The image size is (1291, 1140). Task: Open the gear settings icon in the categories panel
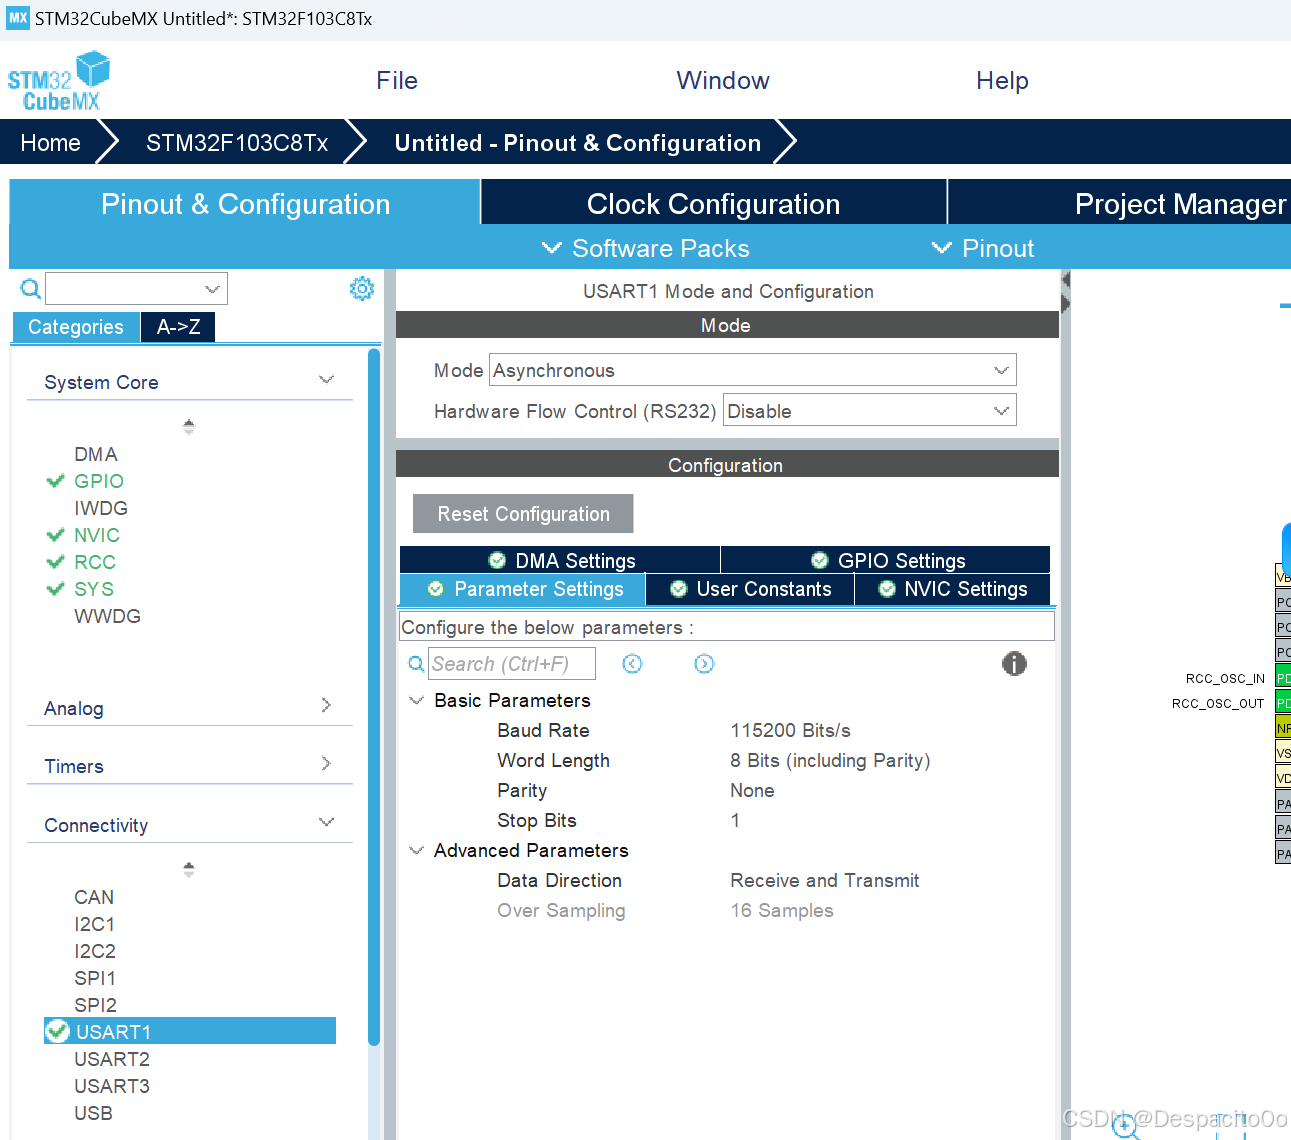pos(361,288)
